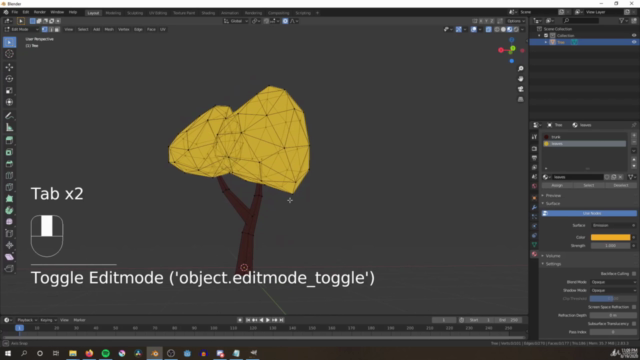Open the Edit Mode dropdown
Image resolution: width=640 pixels, height=360 pixels.
tap(21, 29)
